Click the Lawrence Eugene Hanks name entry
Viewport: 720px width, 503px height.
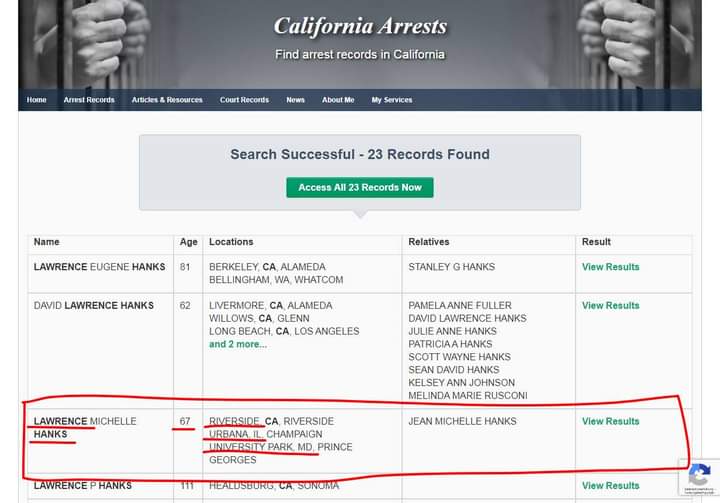(x=99, y=267)
